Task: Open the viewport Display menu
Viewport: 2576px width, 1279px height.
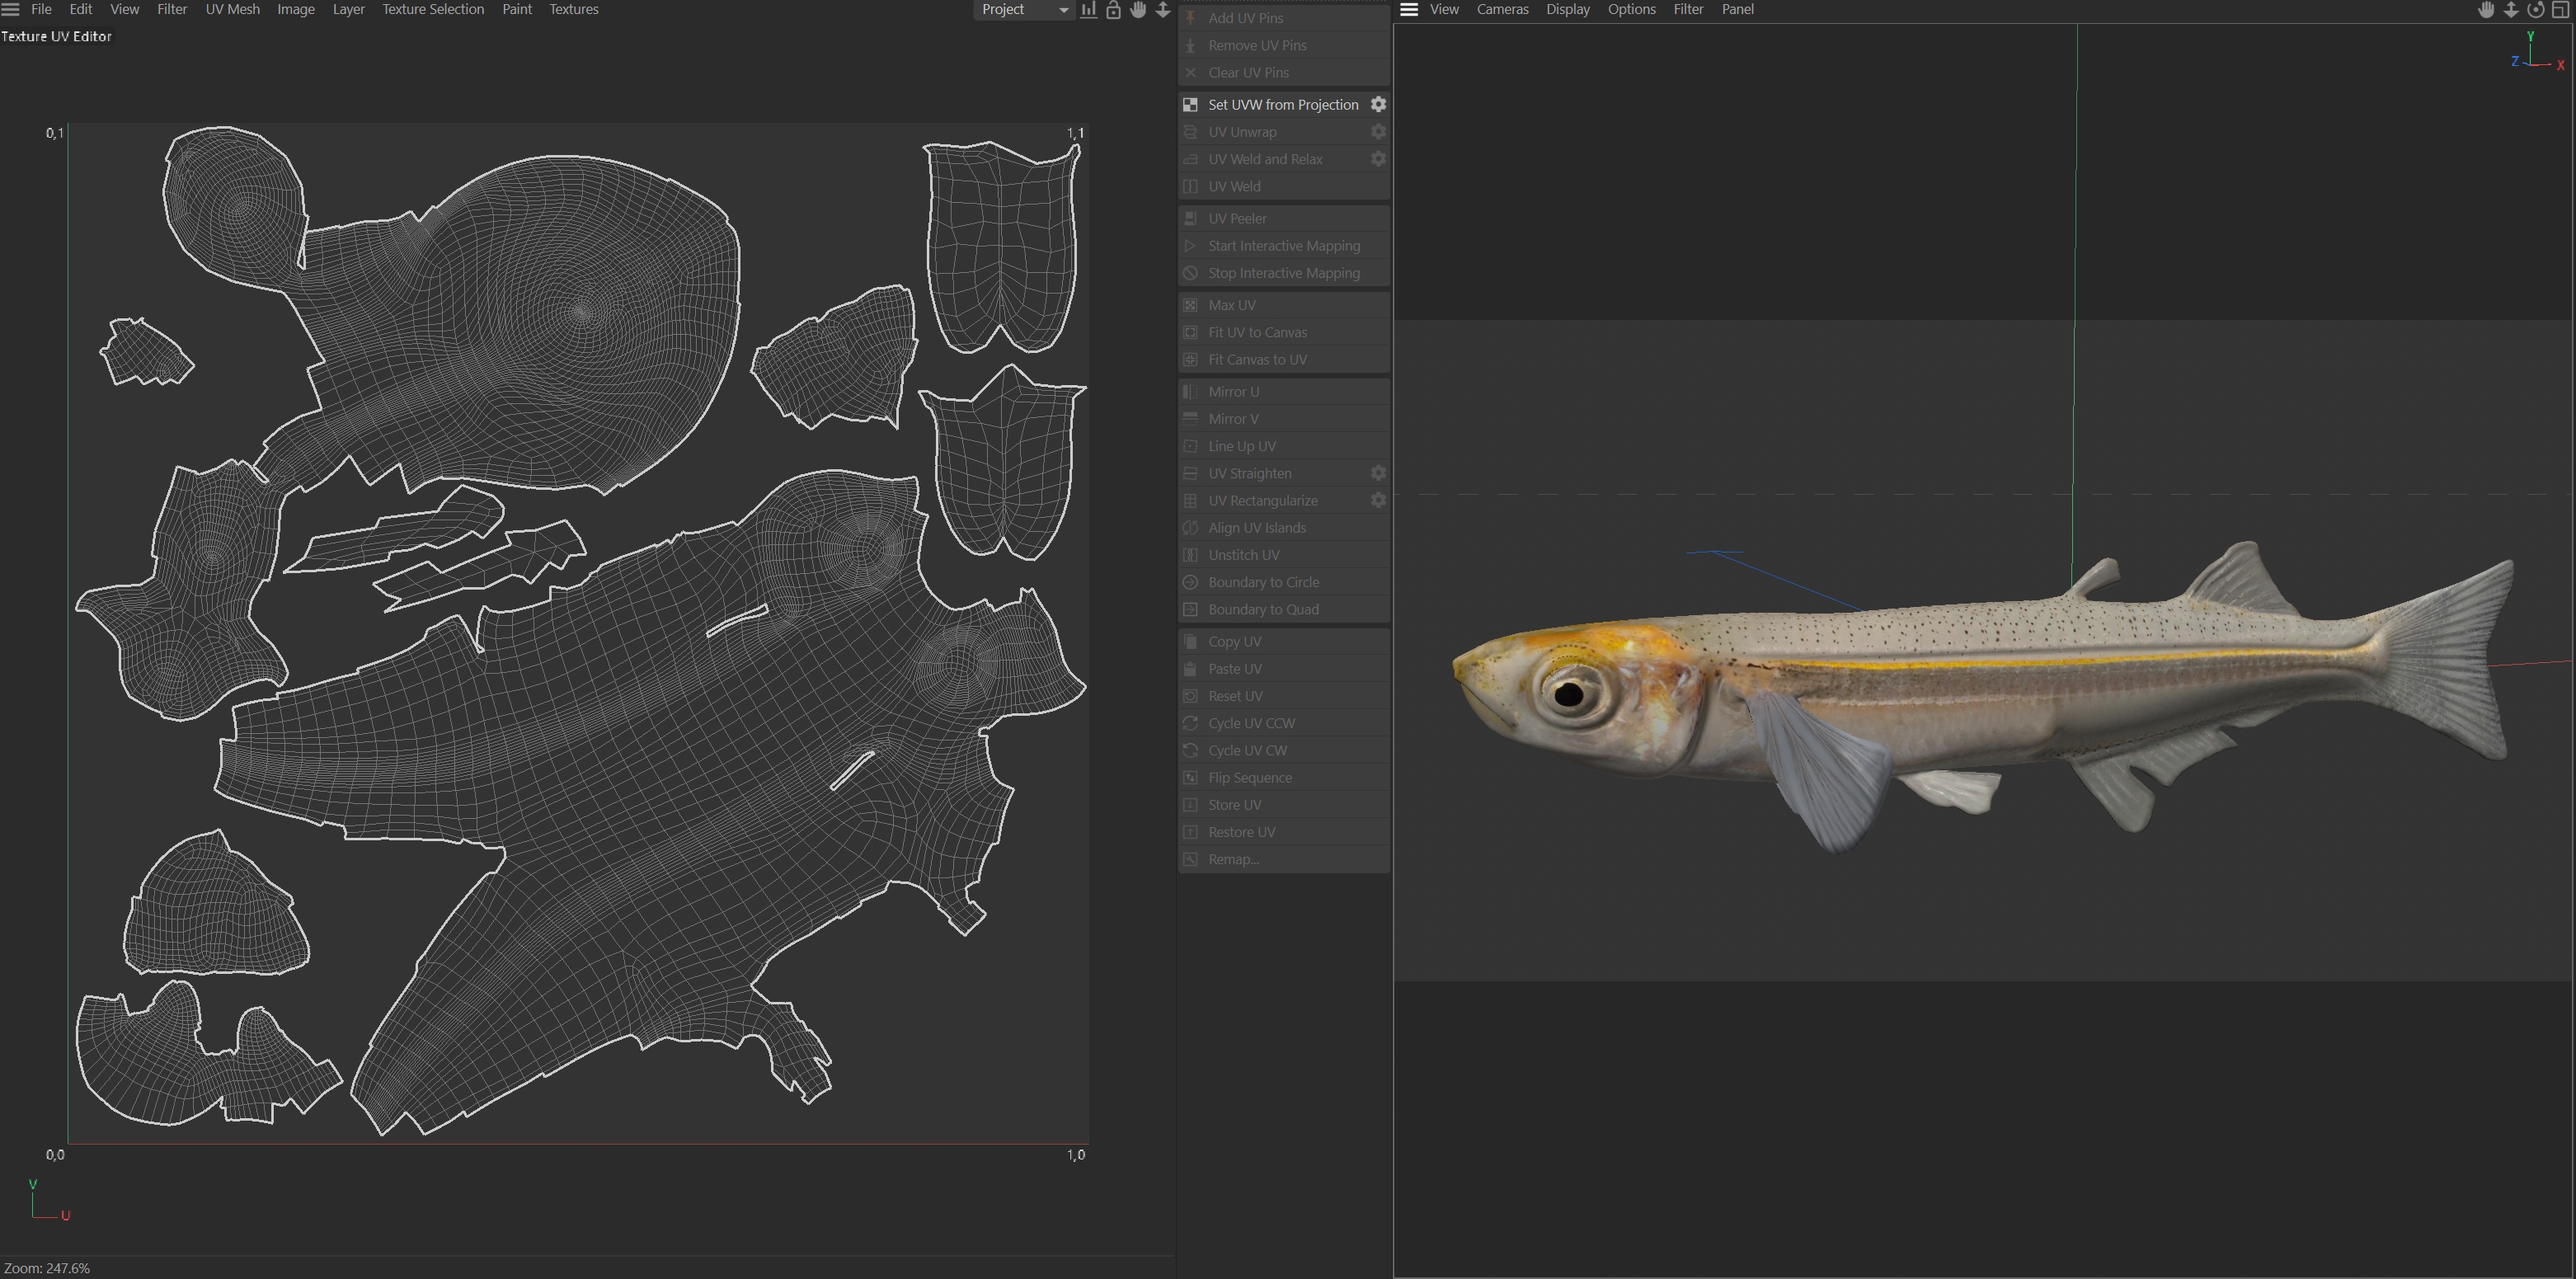Action: coord(1567,9)
